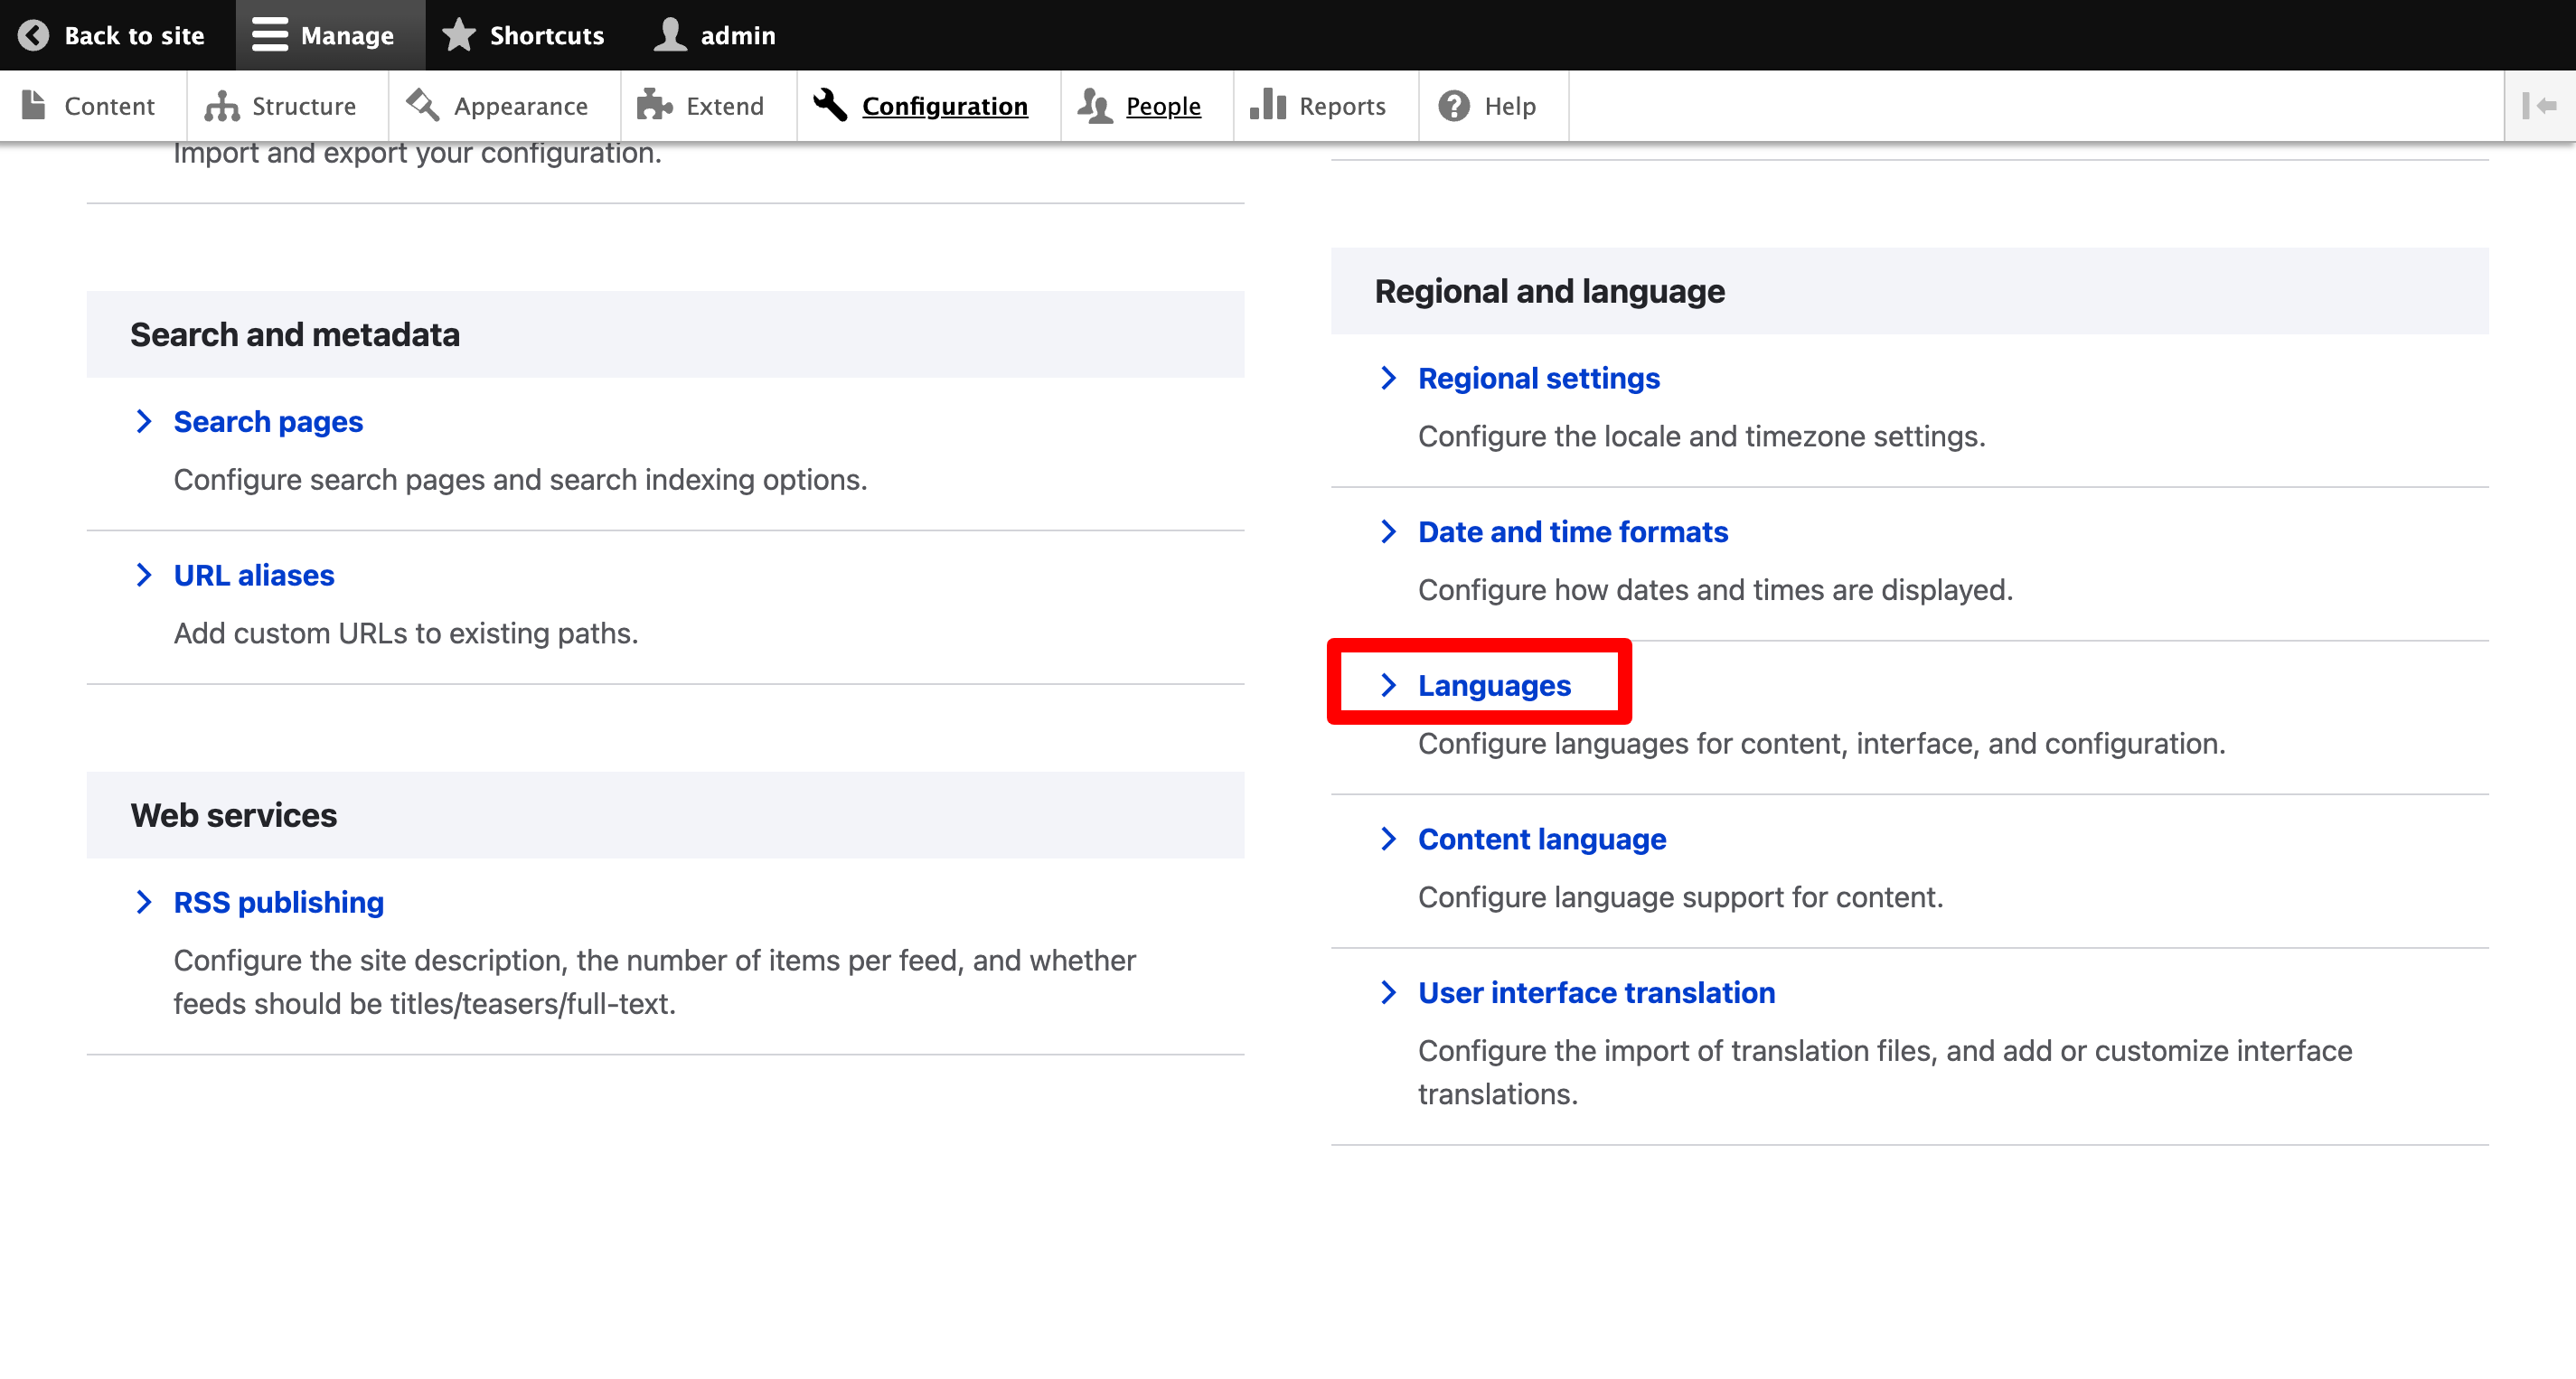Open the Languages link
2576x1379 pixels.
point(1494,685)
